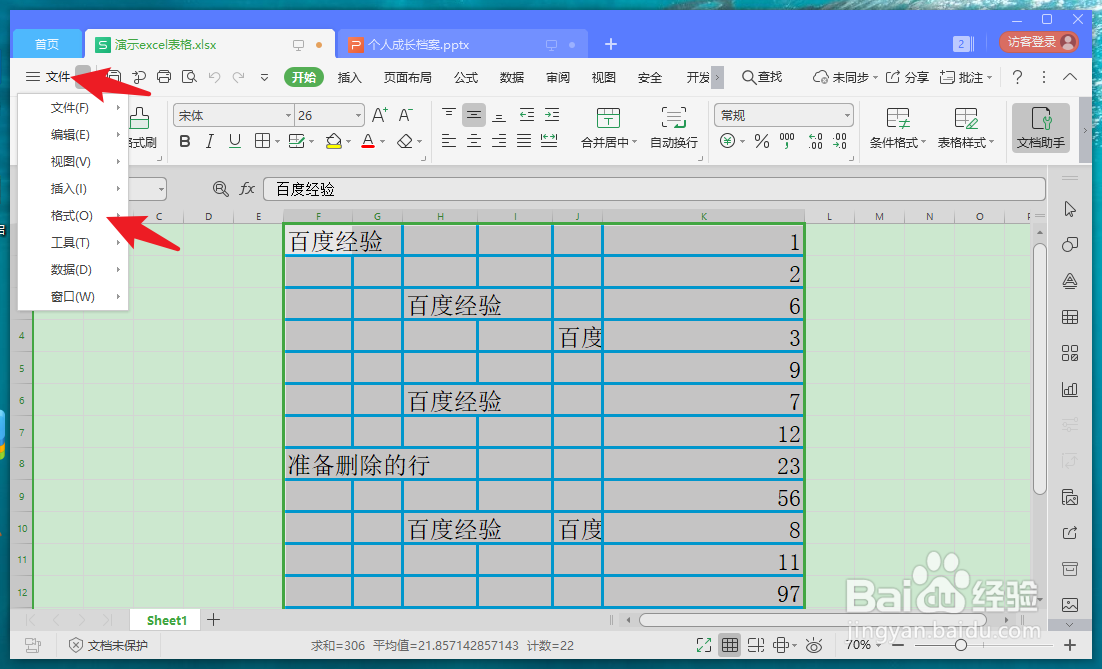Viewport: 1102px width, 669px height.
Task: Expand the quick access toolbar customize arrow
Action: pyautogui.click(x=264, y=77)
